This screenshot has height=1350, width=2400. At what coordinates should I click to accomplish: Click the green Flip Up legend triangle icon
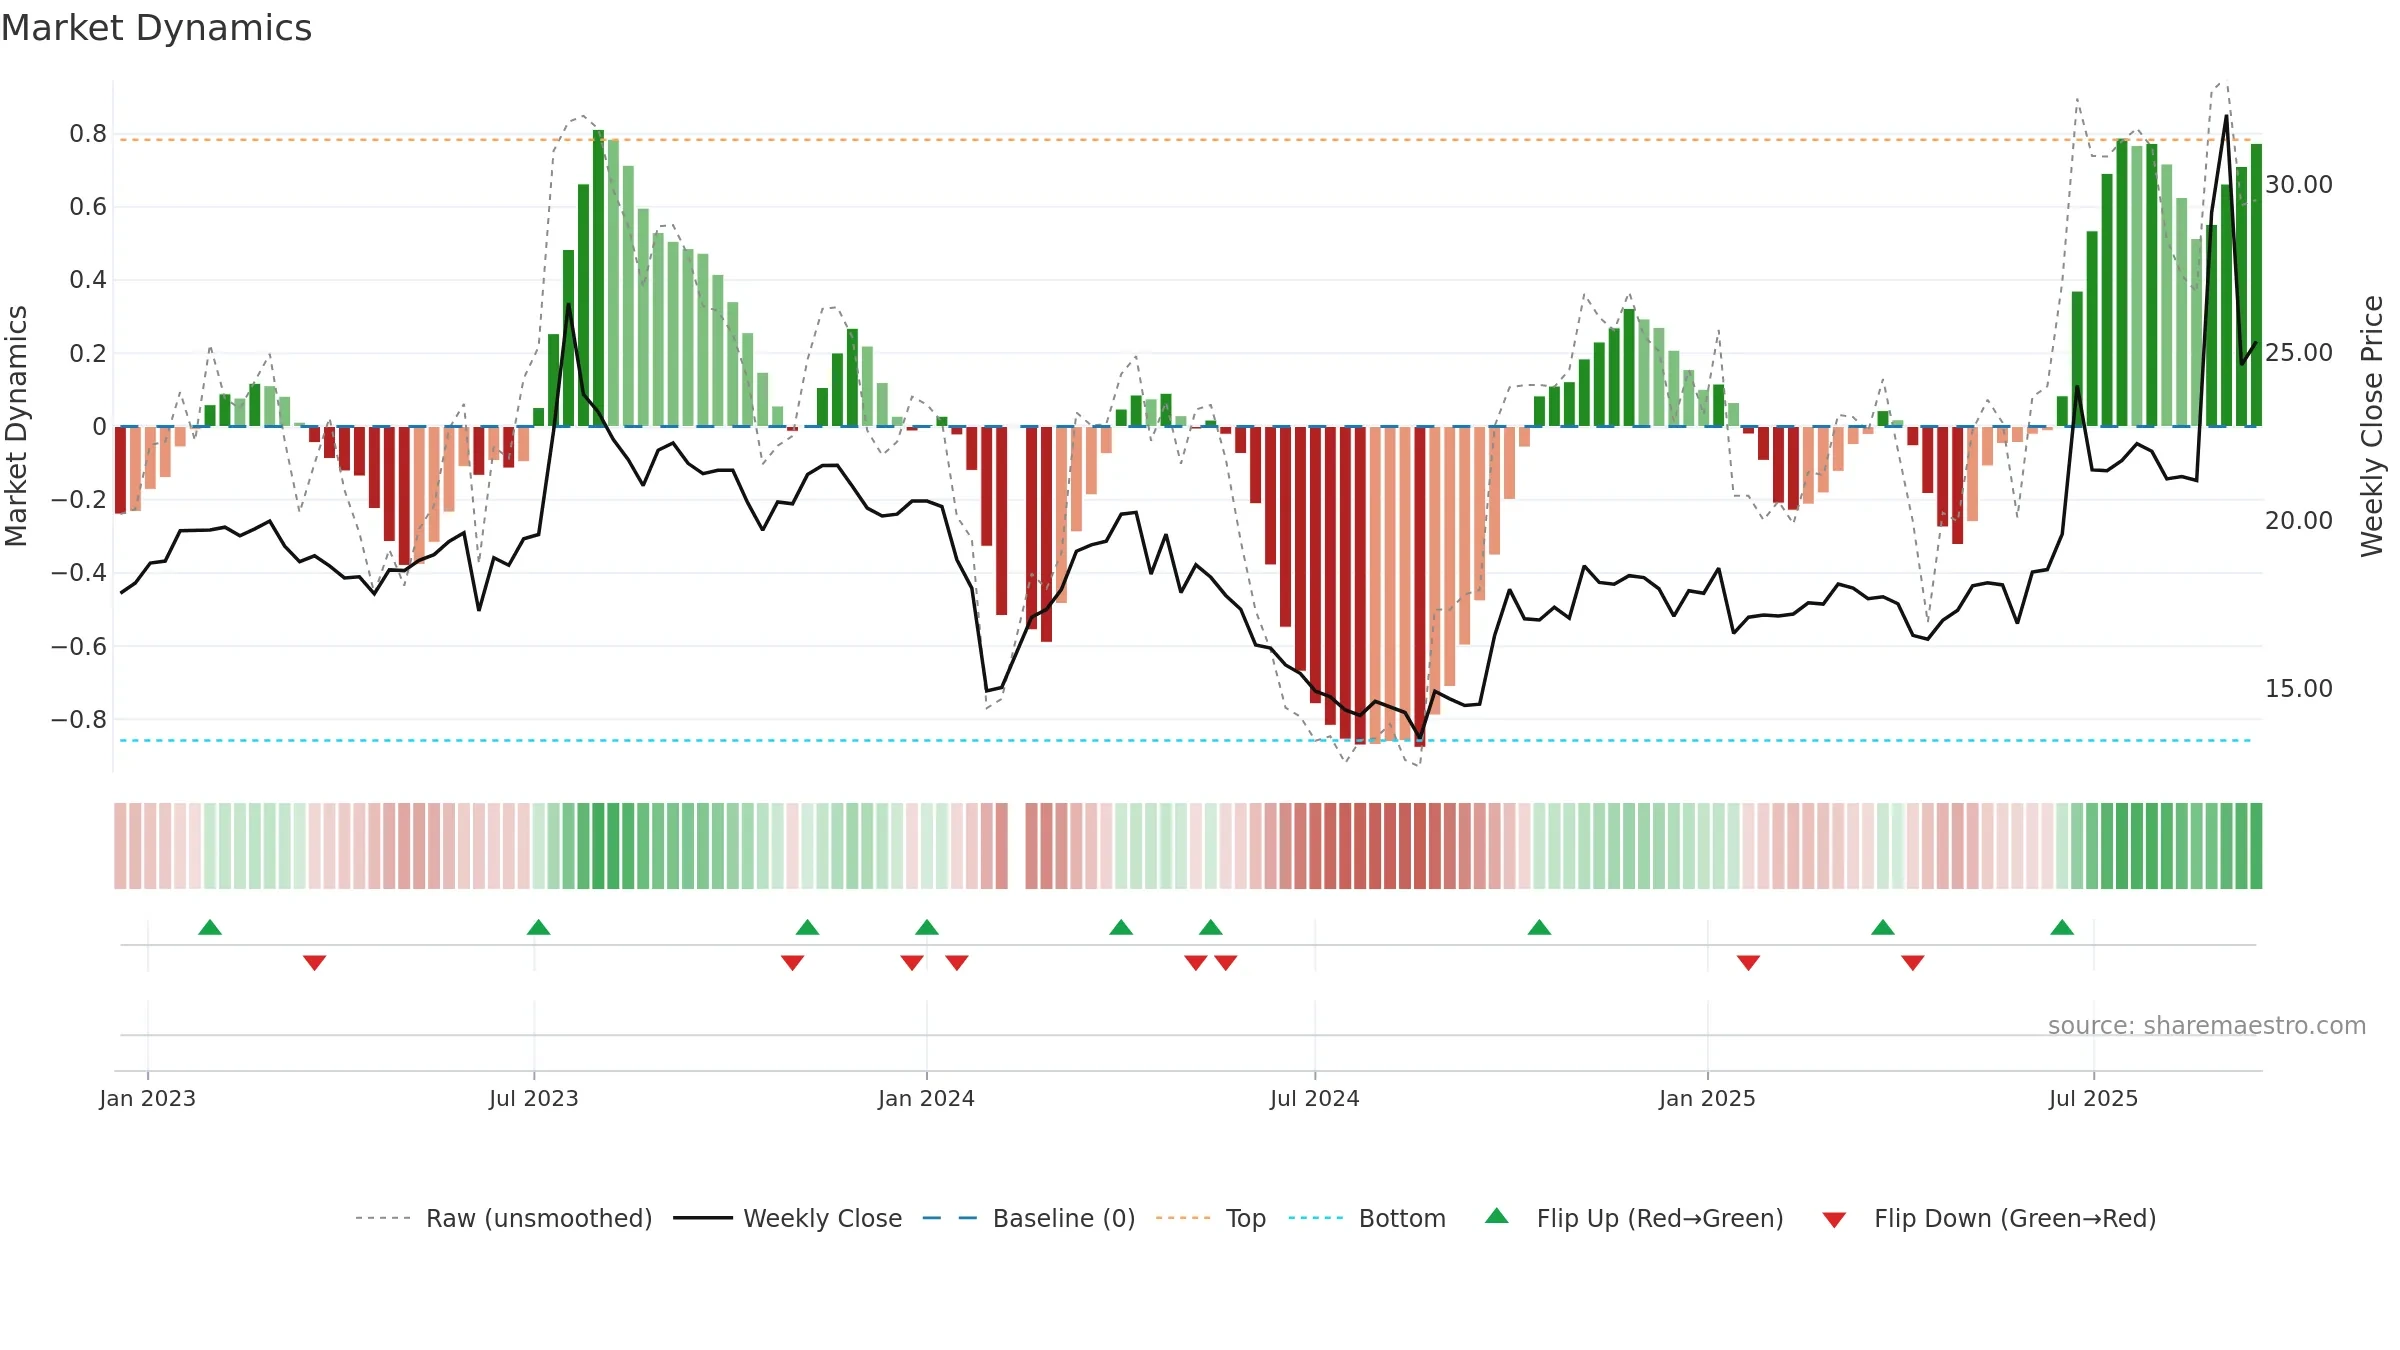[1497, 1216]
